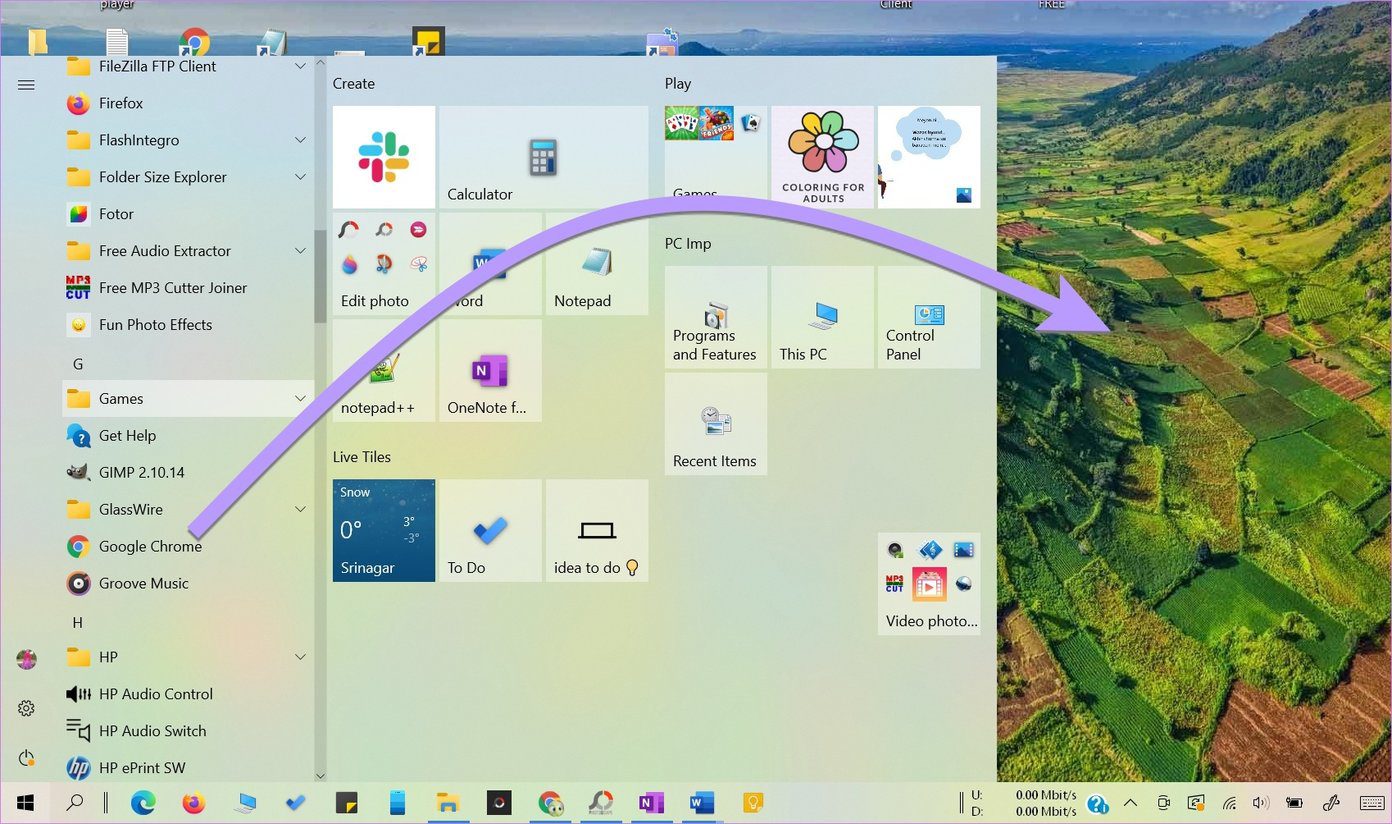Image resolution: width=1392 pixels, height=824 pixels.
Task: Open Sticky Notes from taskbar
Action: pyautogui.click(x=347, y=803)
